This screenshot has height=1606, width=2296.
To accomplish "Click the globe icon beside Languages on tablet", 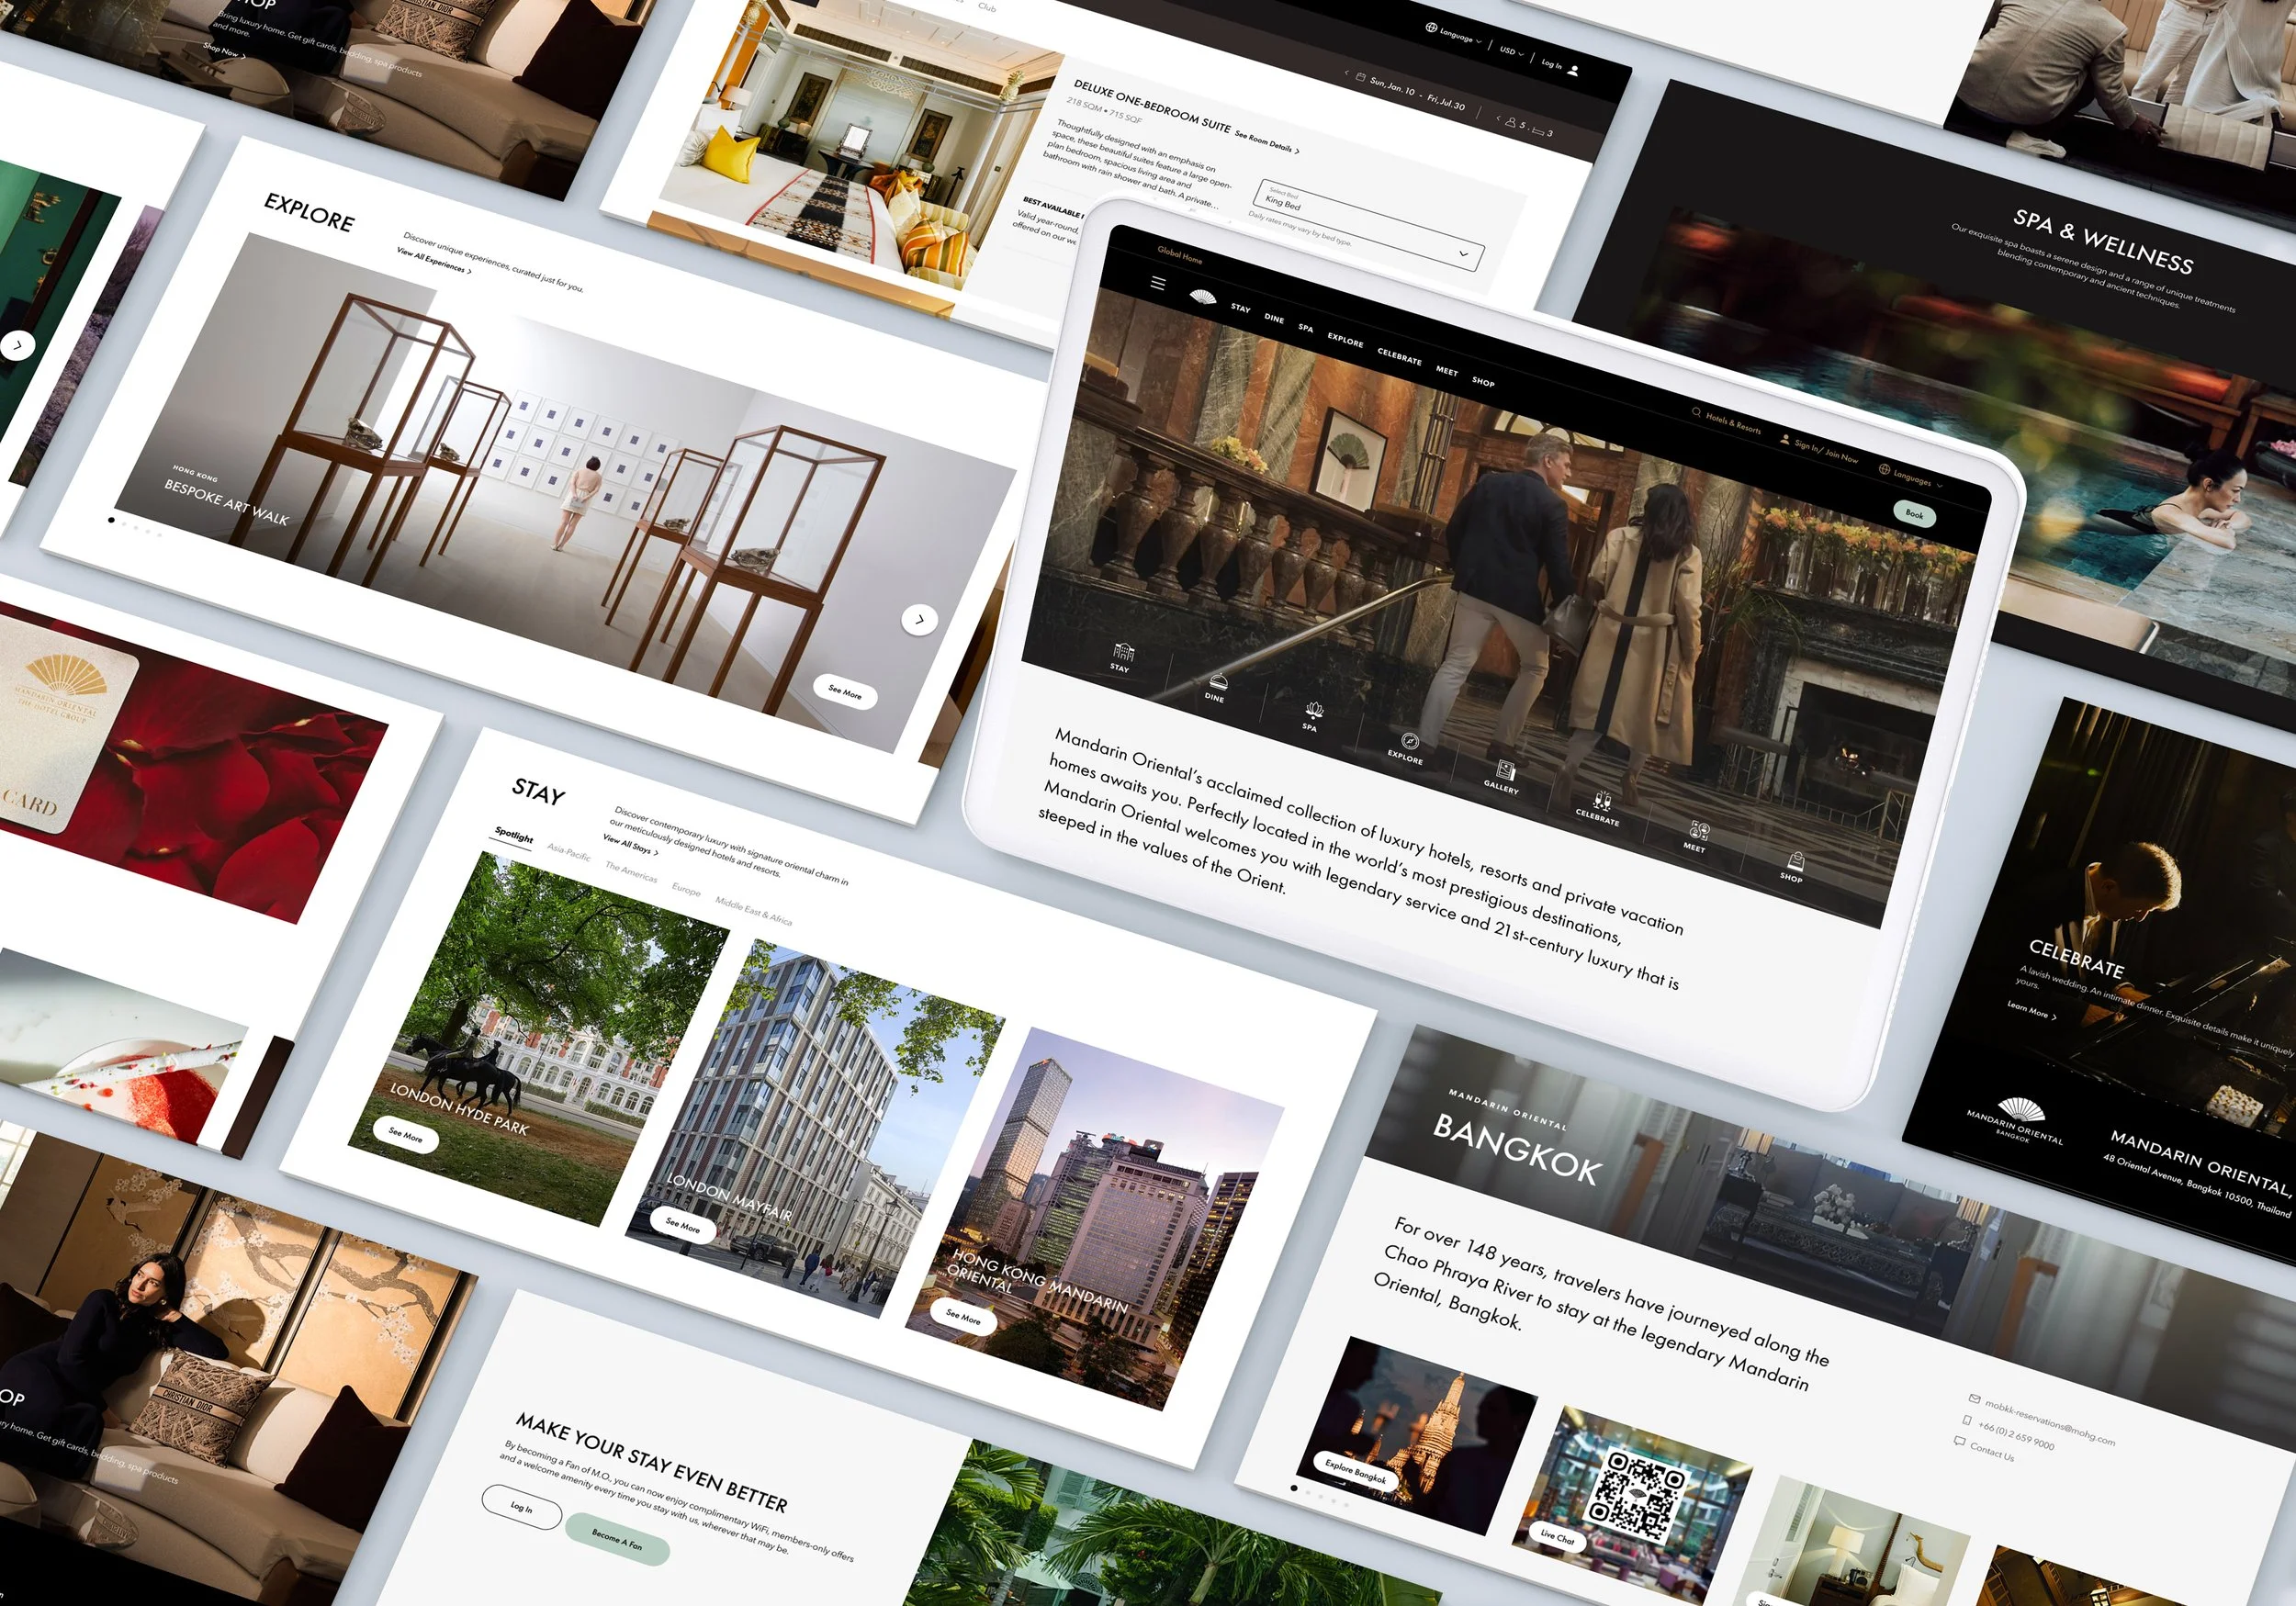I will (x=1884, y=469).
